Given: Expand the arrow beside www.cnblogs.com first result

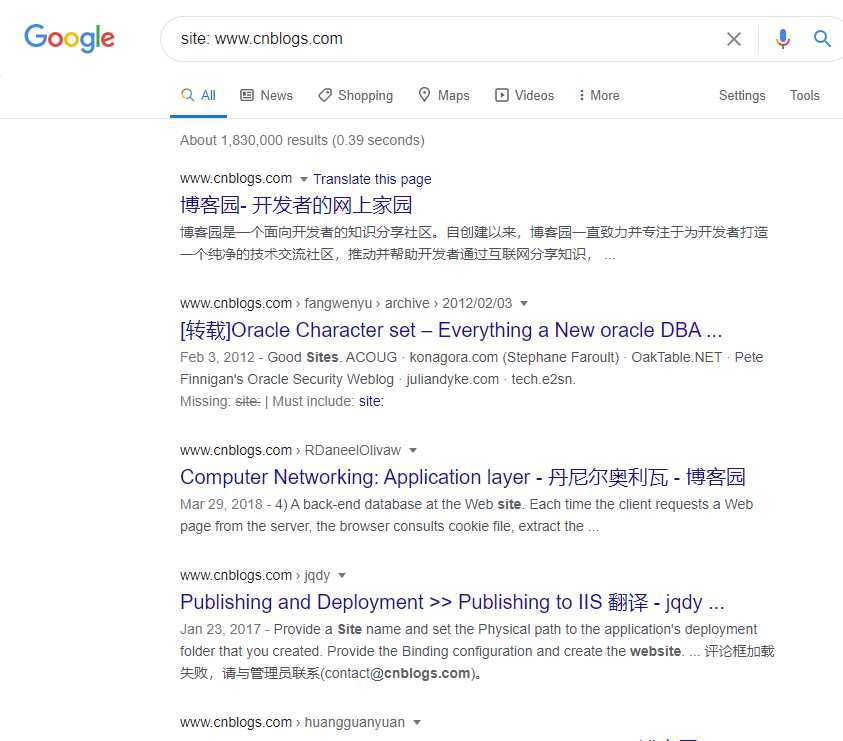Looking at the screenshot, I should click(x=303, y=179).
